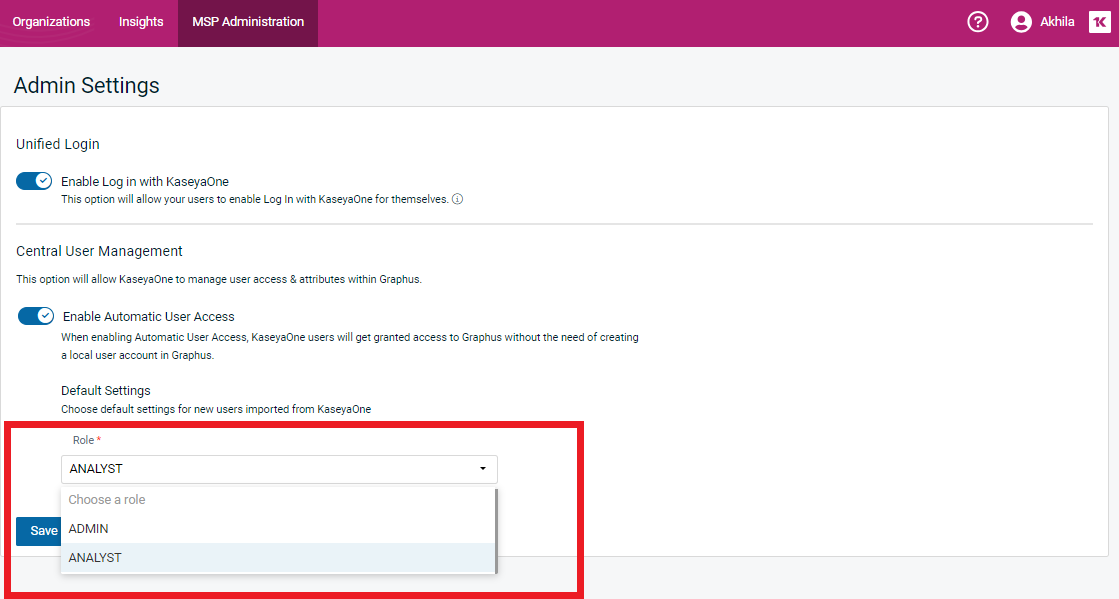
Task: Go to the MSP Administration tab
Action: tap(248, 22)
